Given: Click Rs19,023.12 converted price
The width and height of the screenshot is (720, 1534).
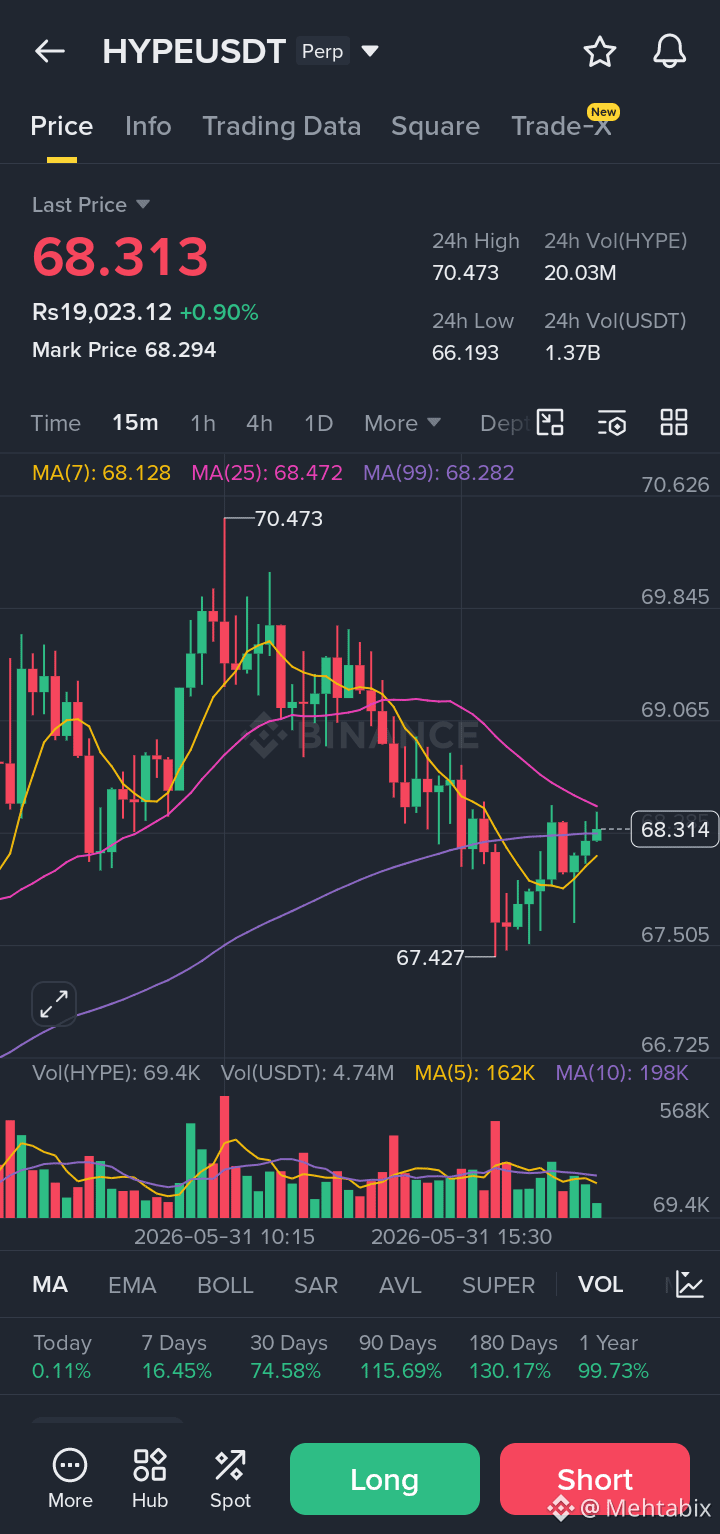Looking at the screenshot, I should (102, 312).
